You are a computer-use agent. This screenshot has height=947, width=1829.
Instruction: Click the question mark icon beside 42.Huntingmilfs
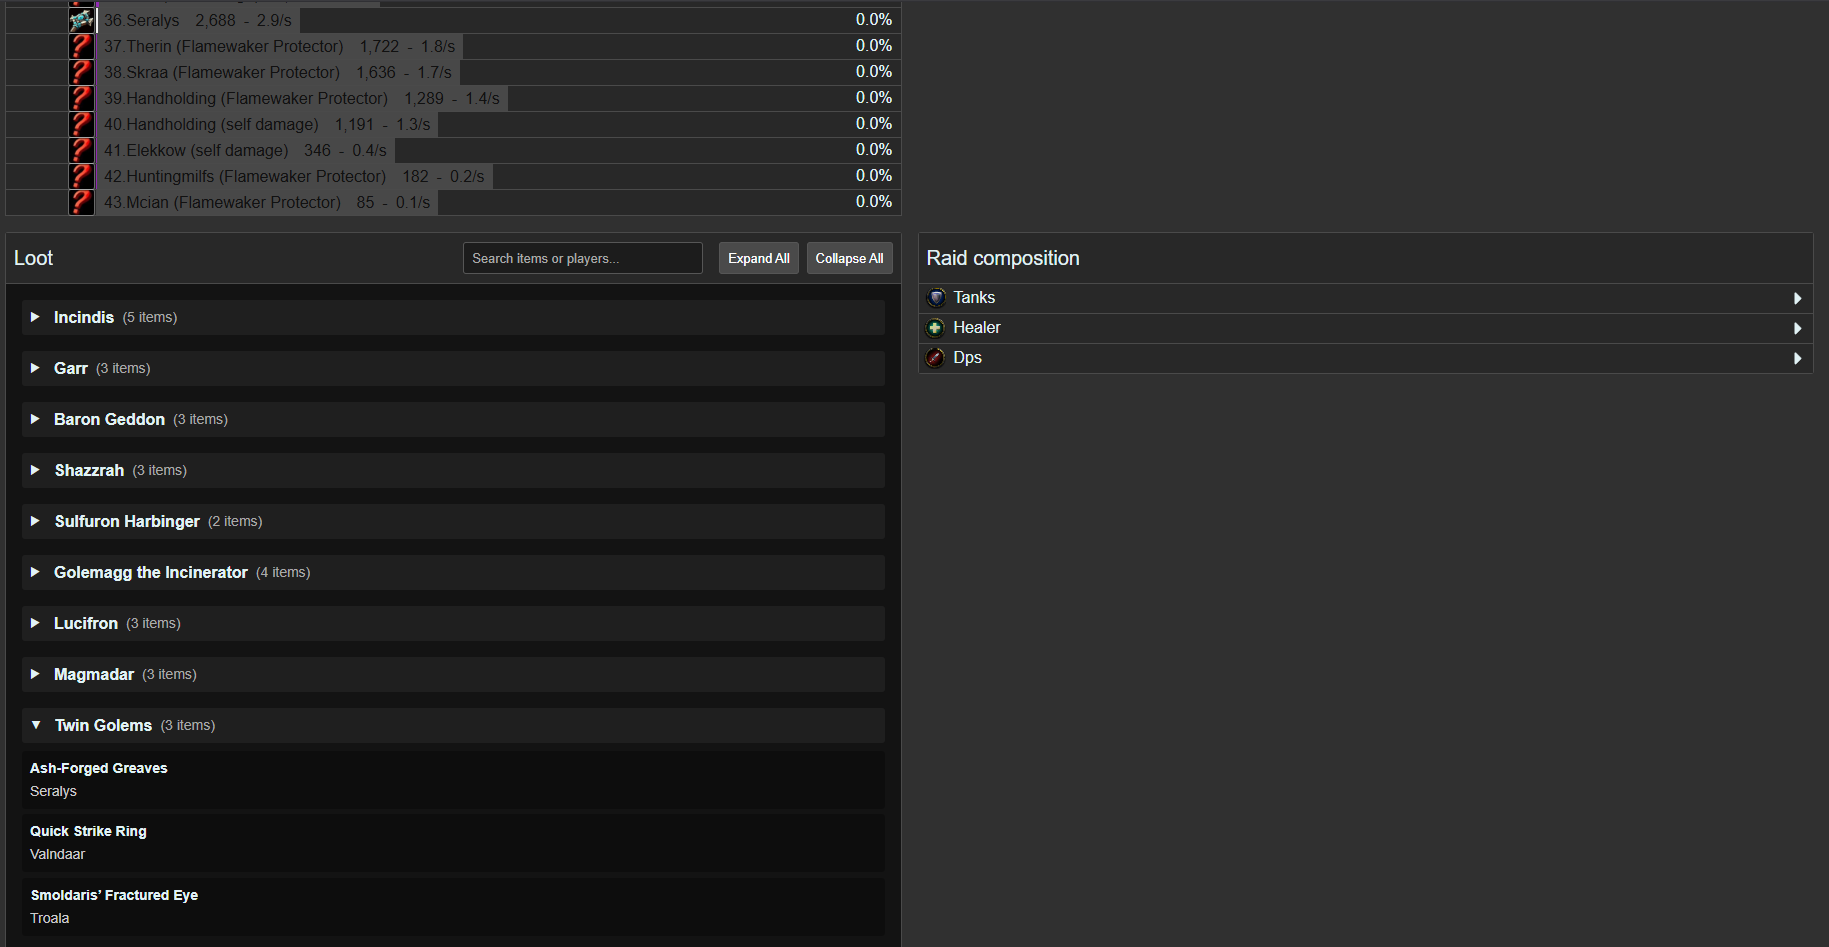point(82,176)
